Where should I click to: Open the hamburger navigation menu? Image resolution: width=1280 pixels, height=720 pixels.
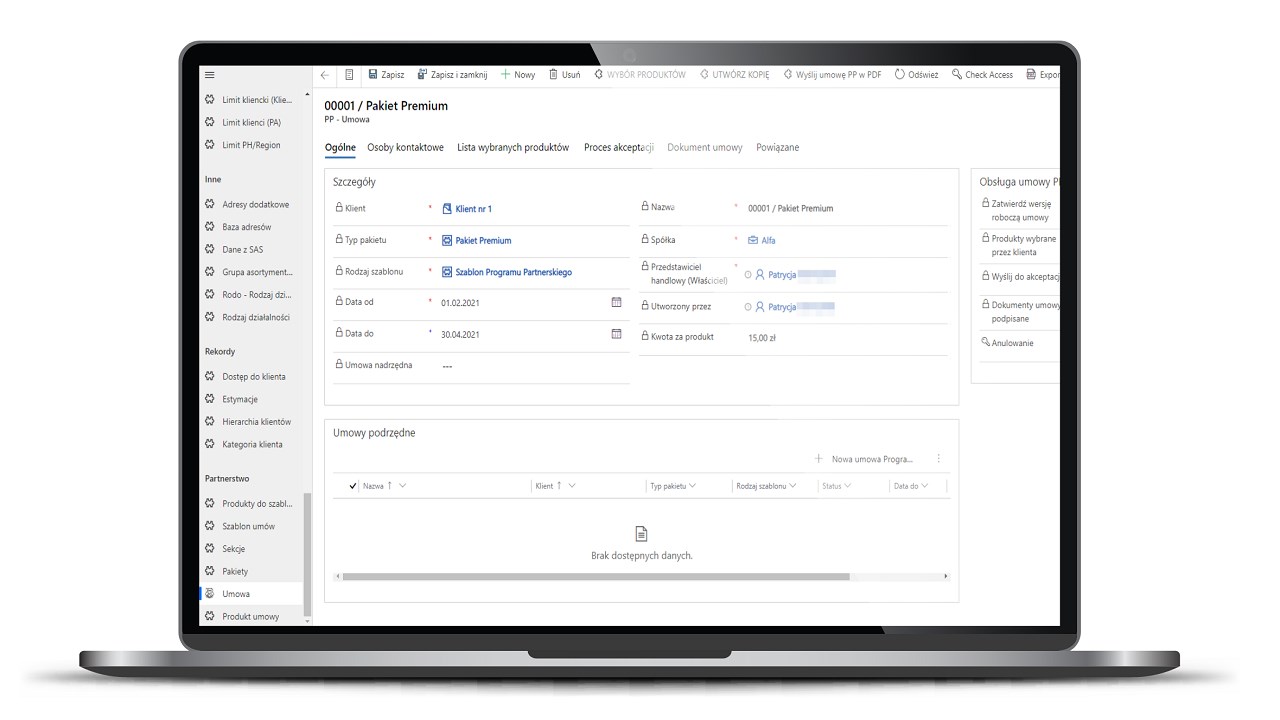tap(209, 75)
